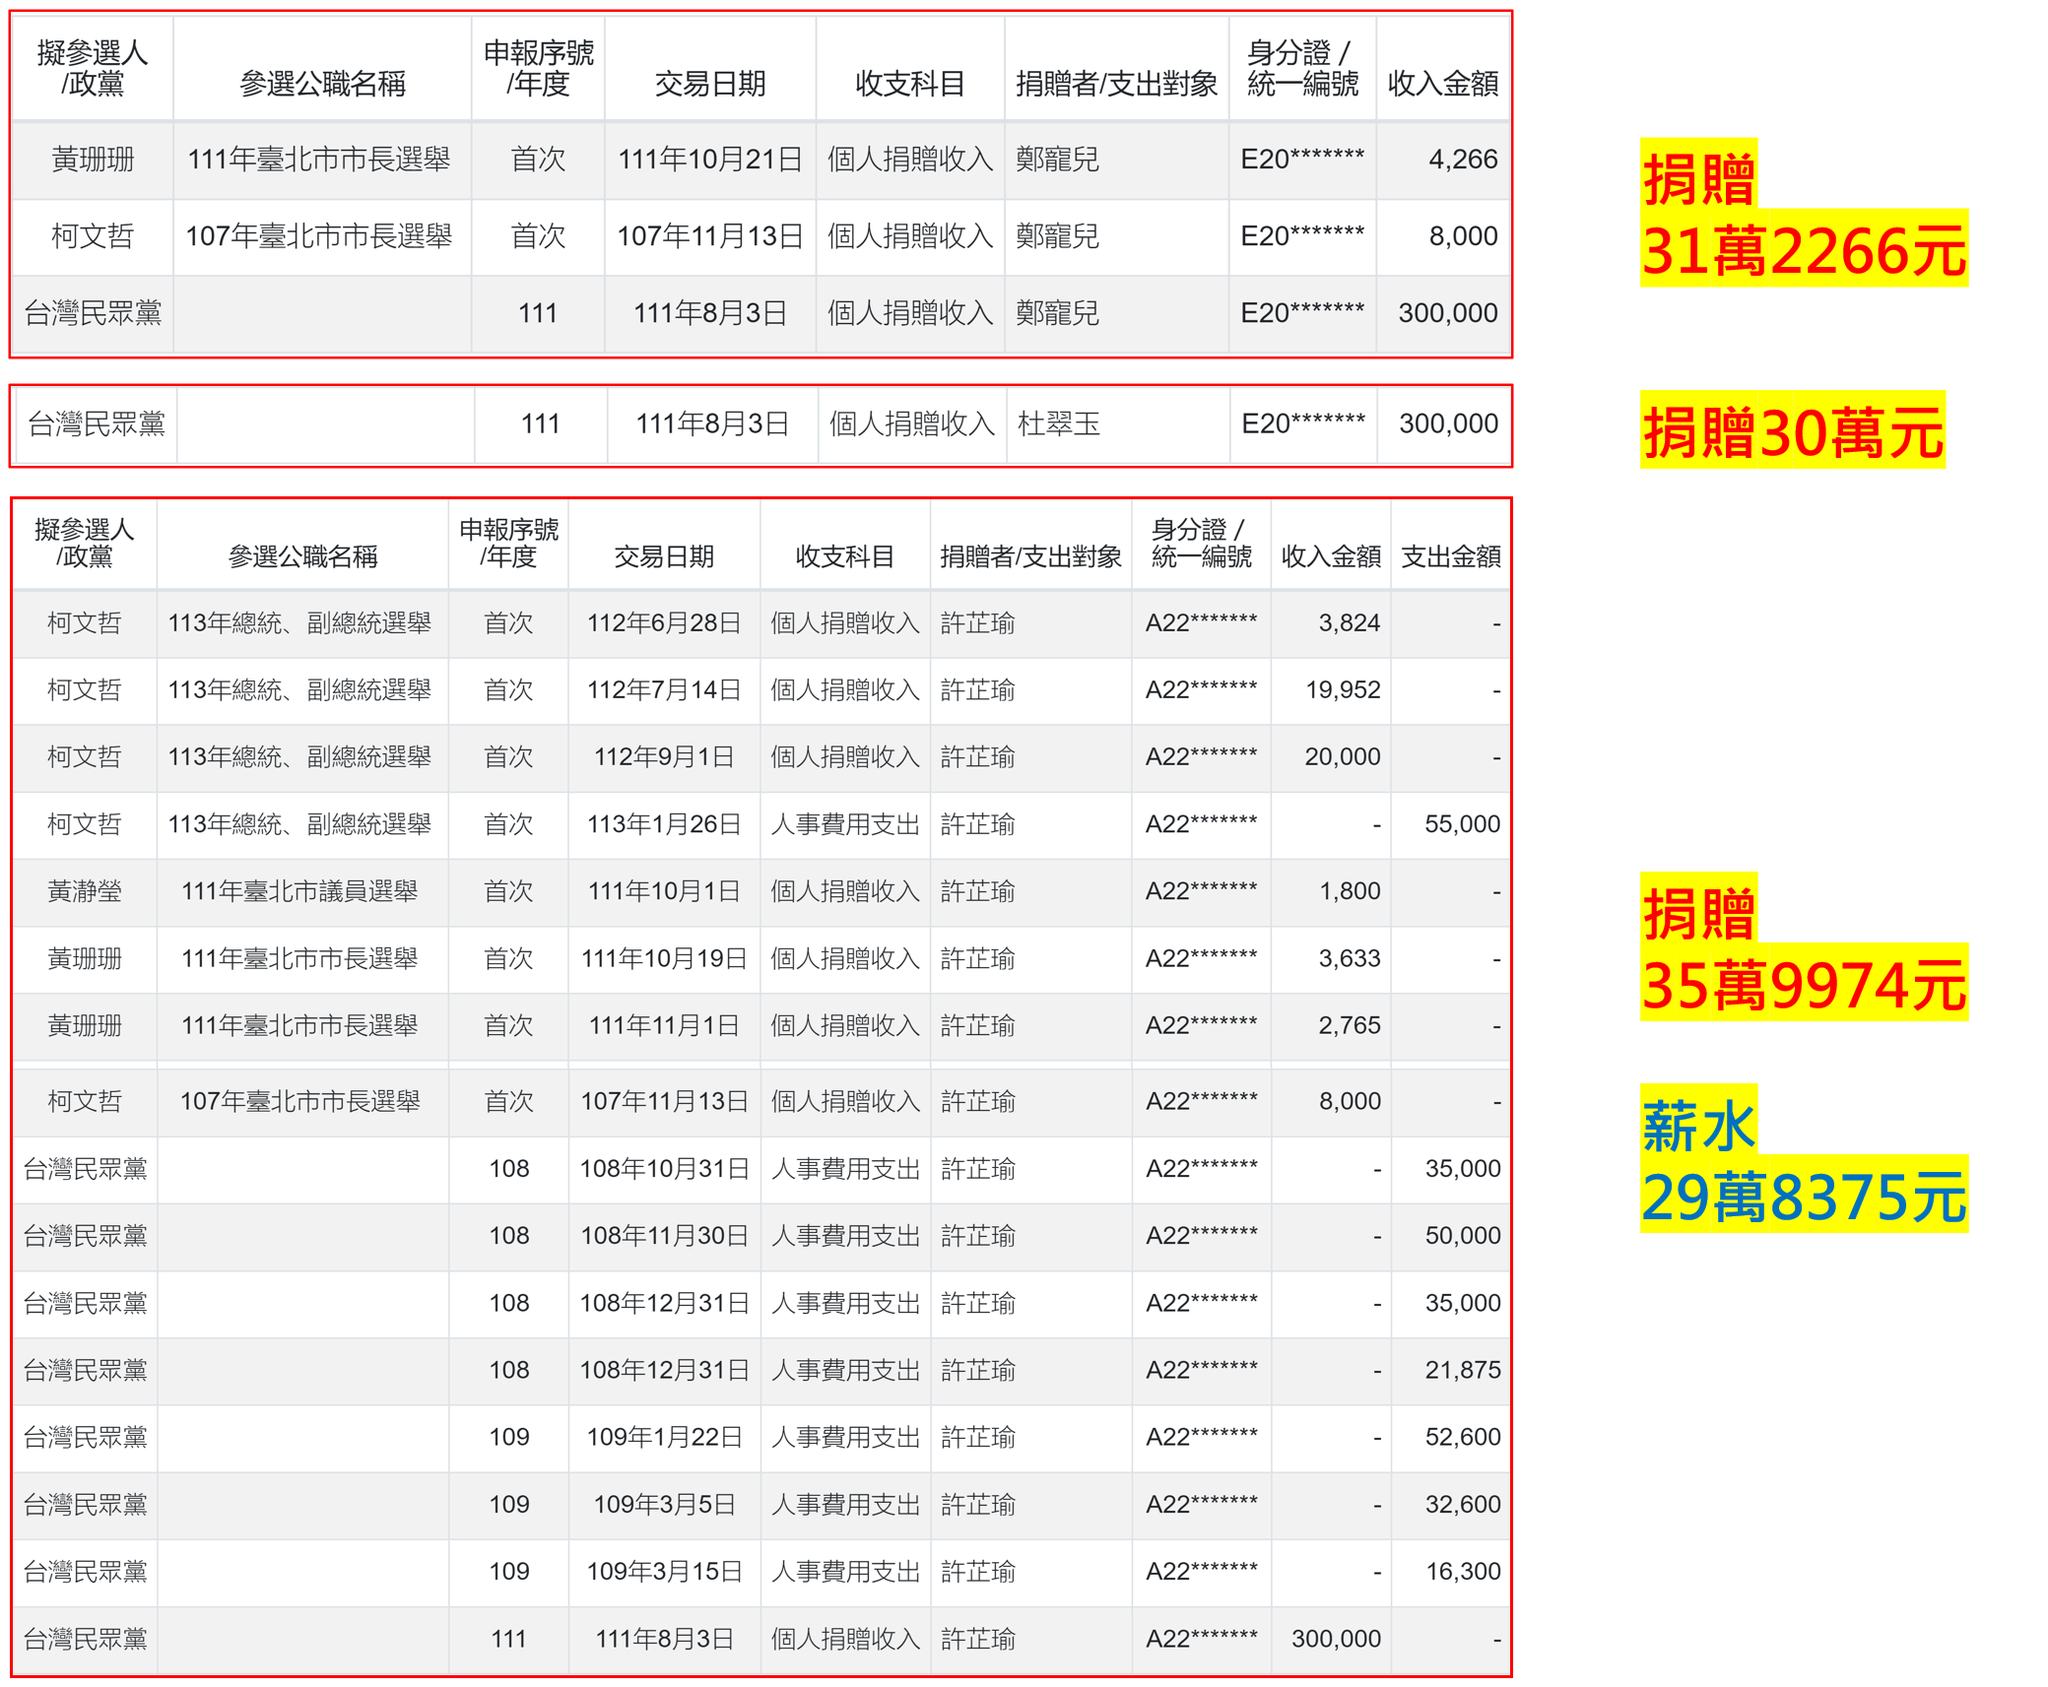This screenshot has height=1687, width=2048.
Task: Click the date 109年3月5日
Action: point(664,1504)
